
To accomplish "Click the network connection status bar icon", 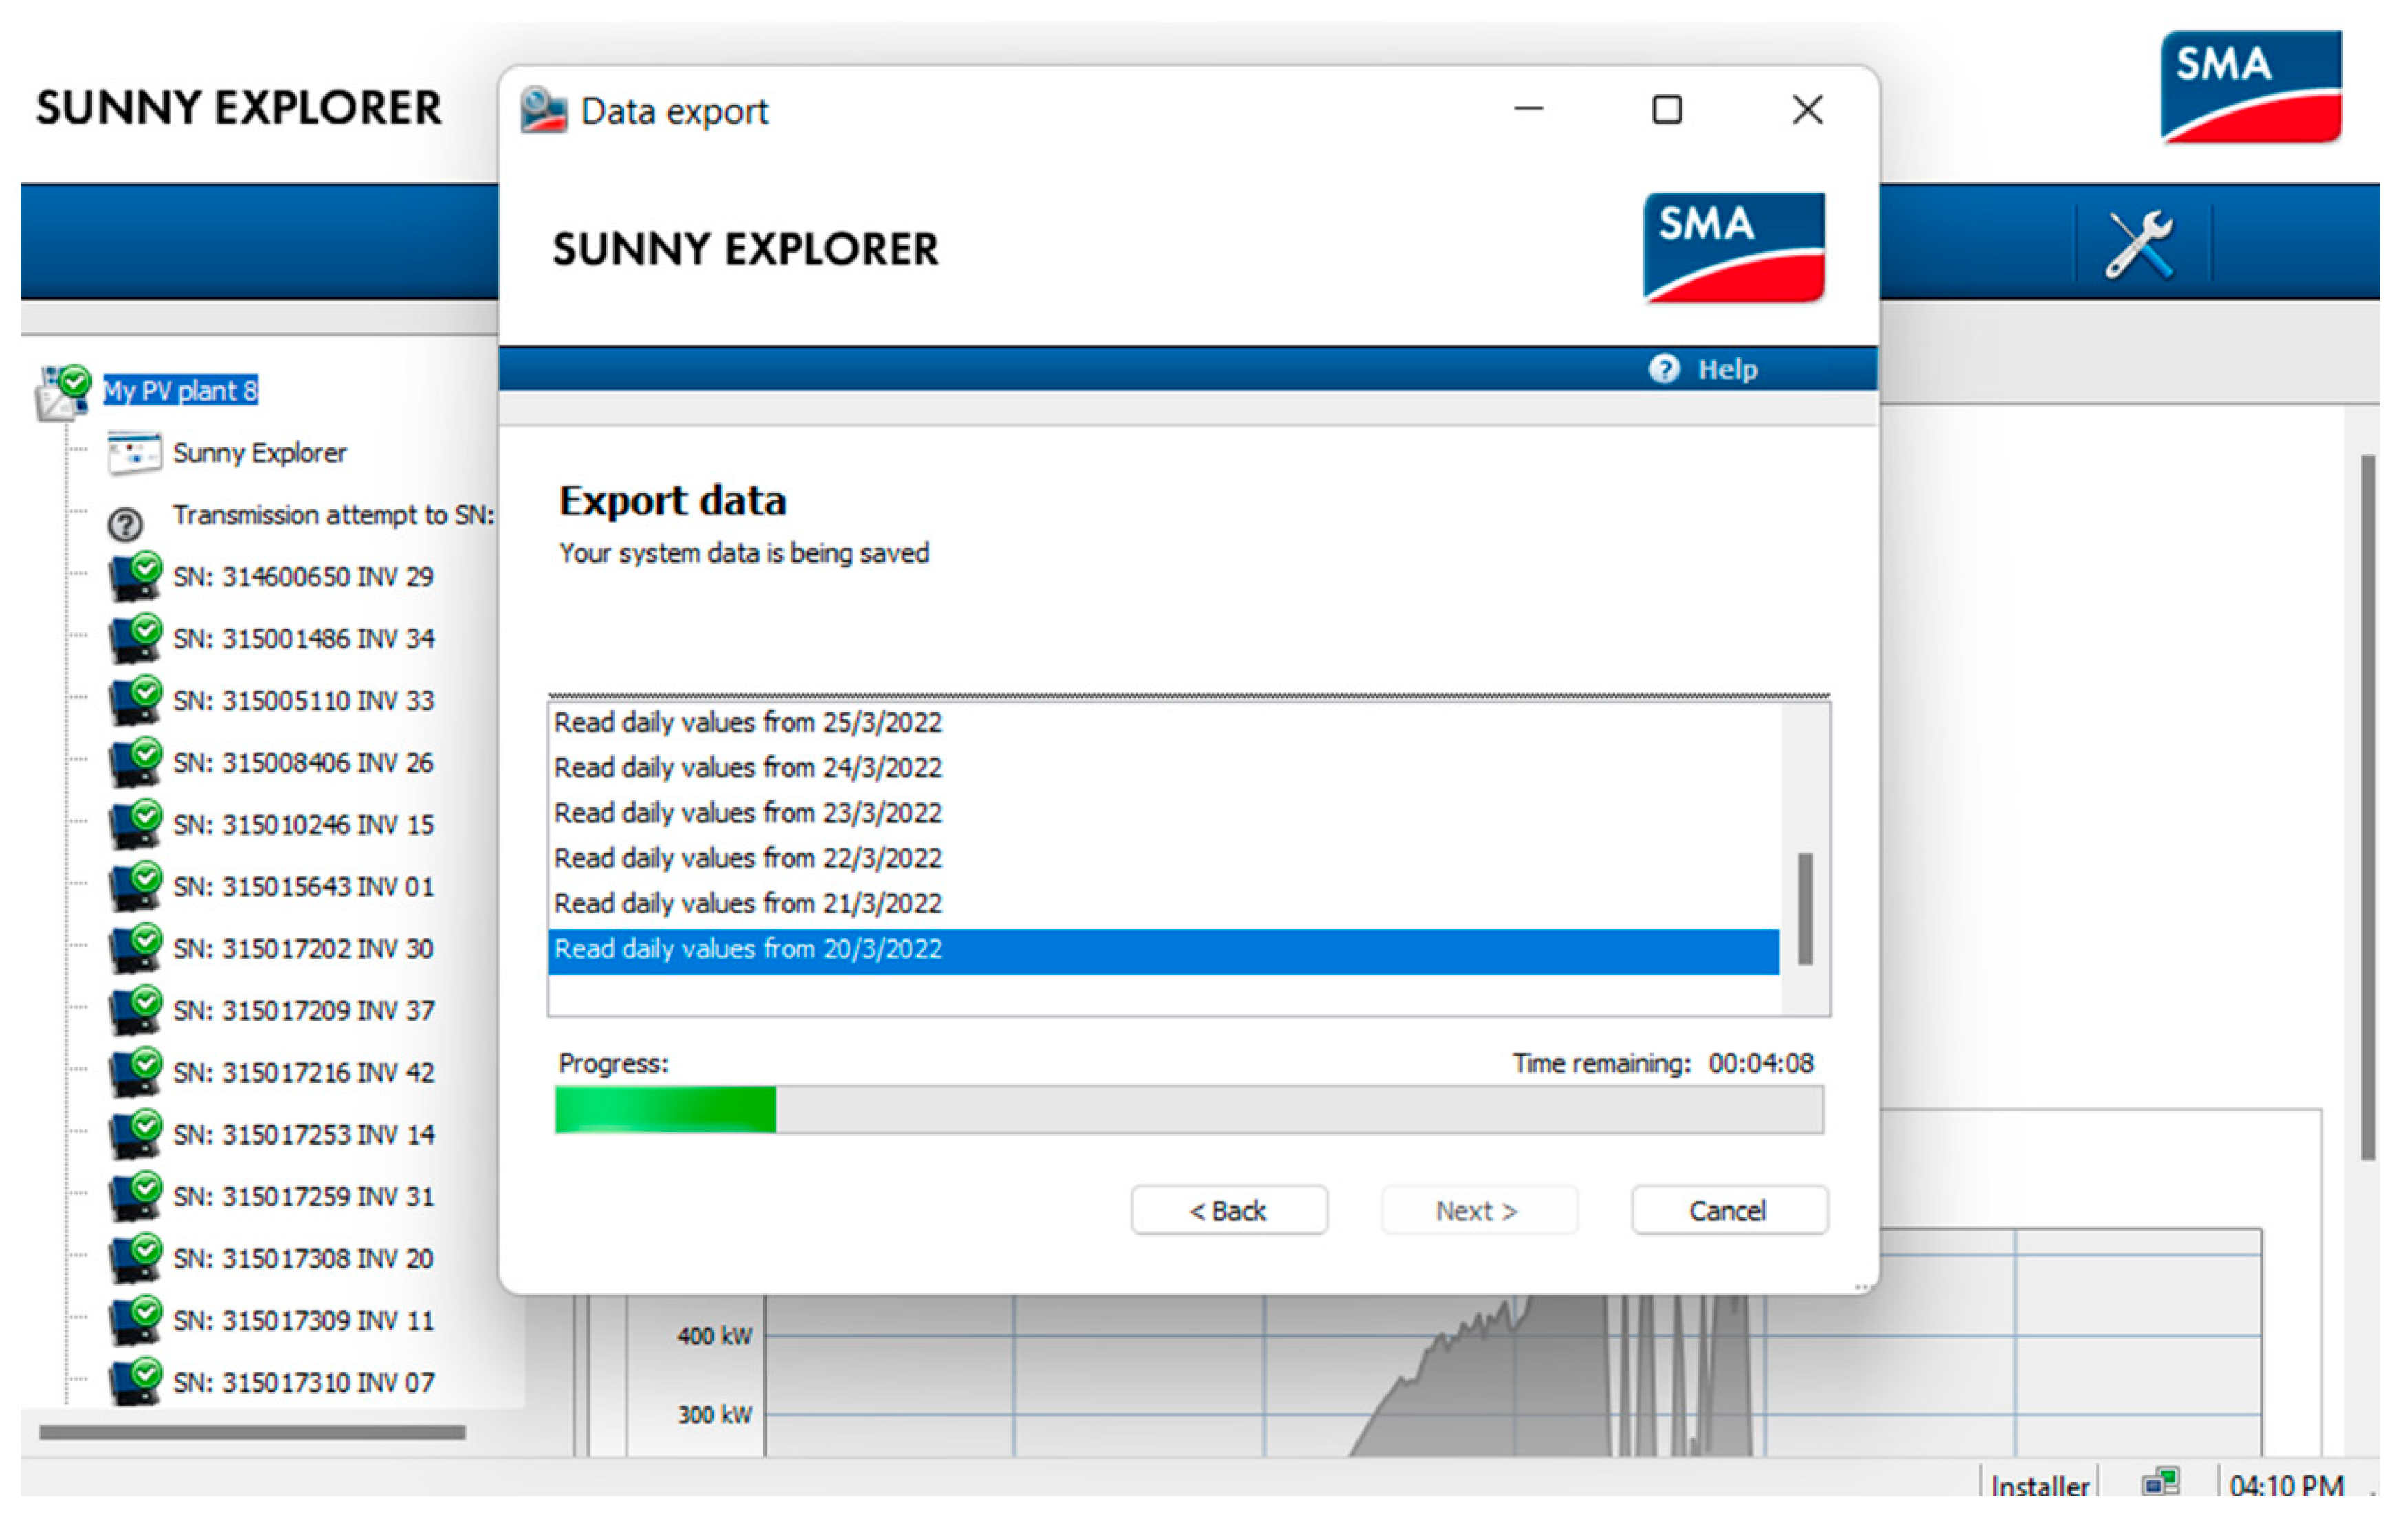I will pyautogui.click(x=2161, y=1482).
